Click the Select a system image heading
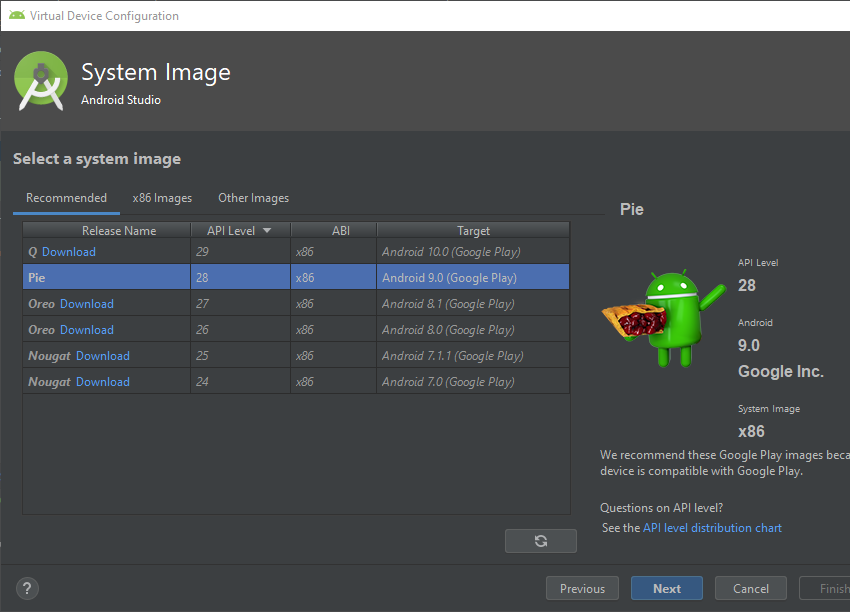Image resolution: width=850 pixels, height=612 pixels. coord(97,159)
